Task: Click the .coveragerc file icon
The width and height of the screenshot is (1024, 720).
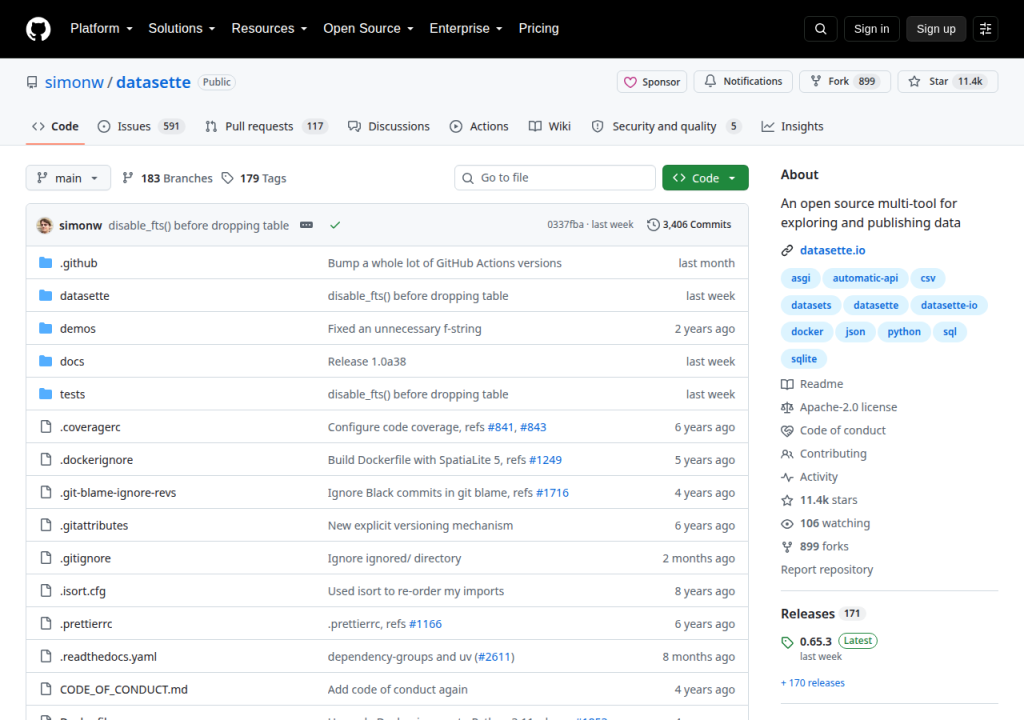Action: coord(46,427)
